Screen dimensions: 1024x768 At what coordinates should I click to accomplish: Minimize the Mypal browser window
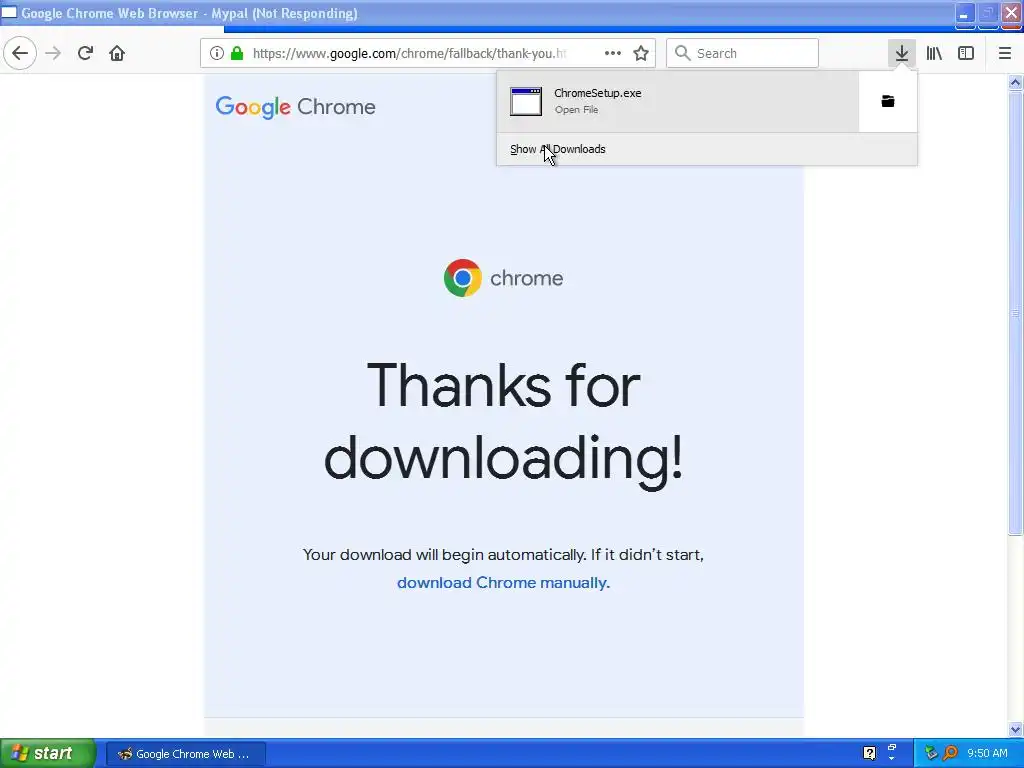[965, 14]
